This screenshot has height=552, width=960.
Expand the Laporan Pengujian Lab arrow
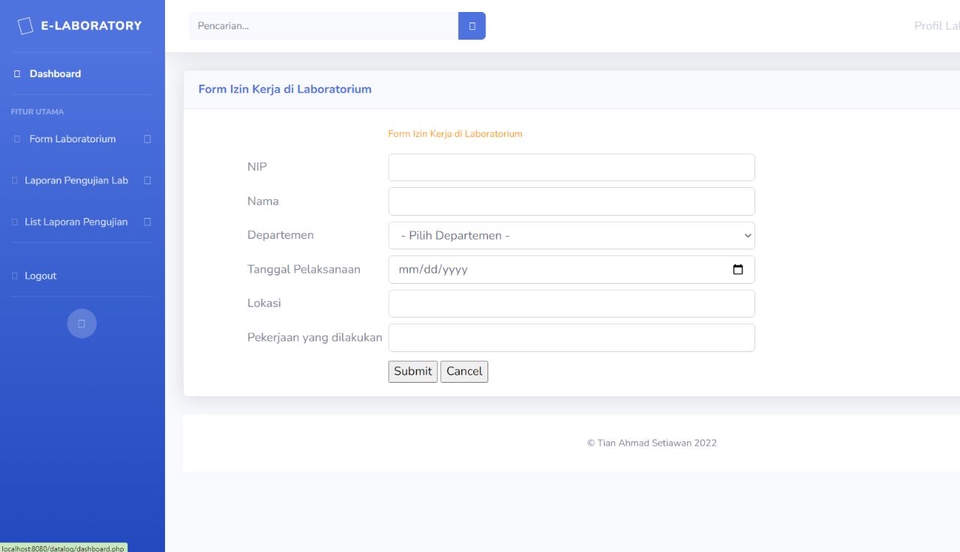click(x=147, y=181)
